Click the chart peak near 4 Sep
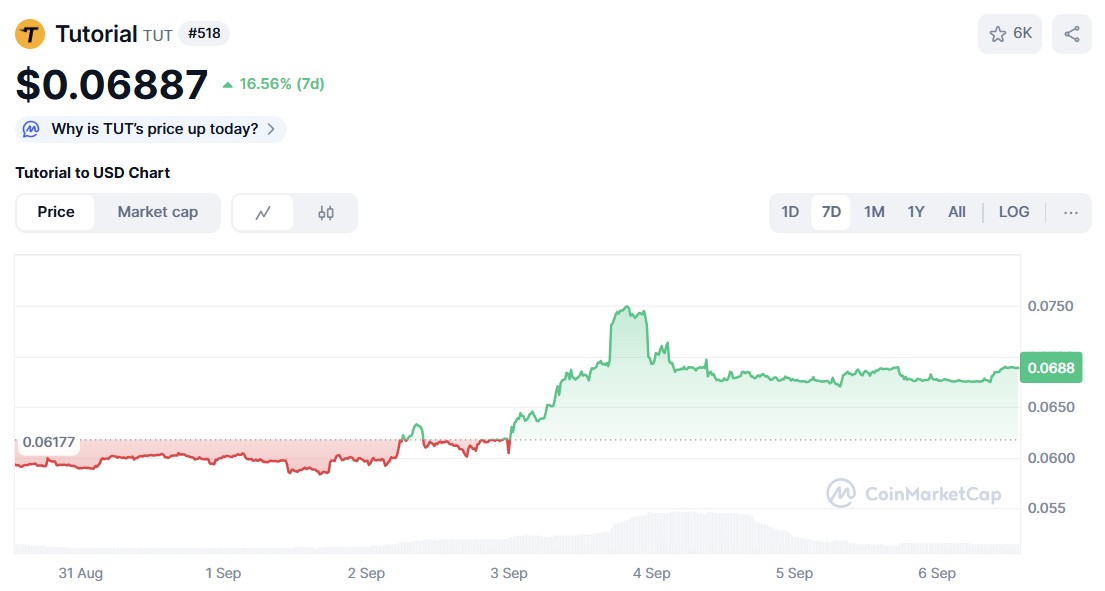 coord(626,308)
